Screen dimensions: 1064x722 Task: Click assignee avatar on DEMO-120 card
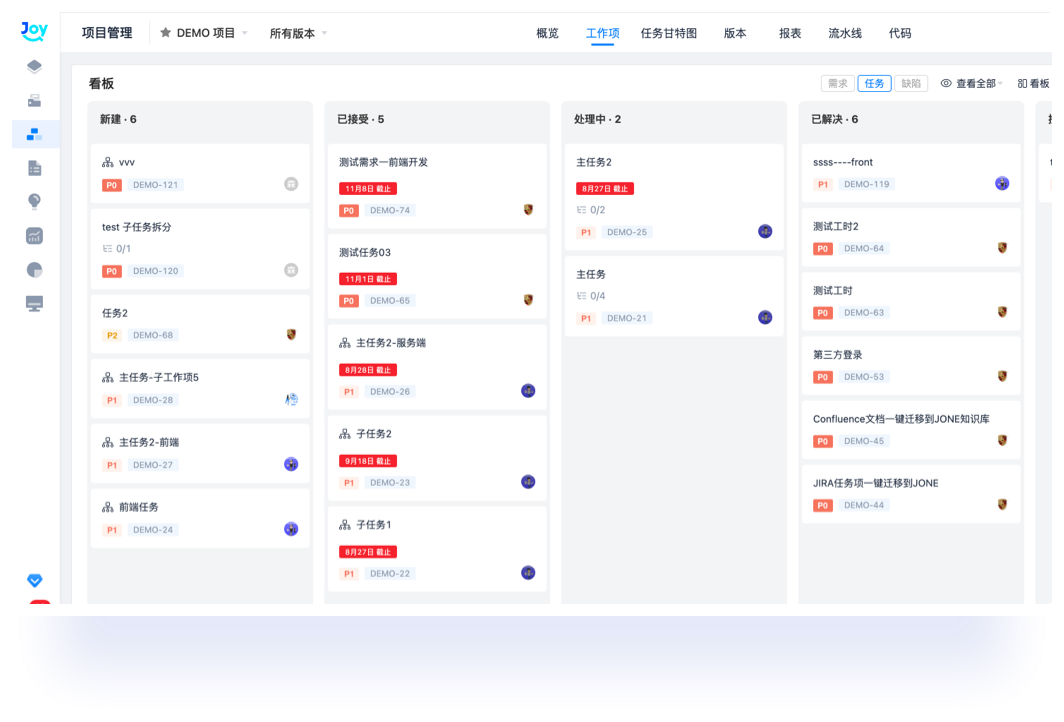tap(291, 270)
